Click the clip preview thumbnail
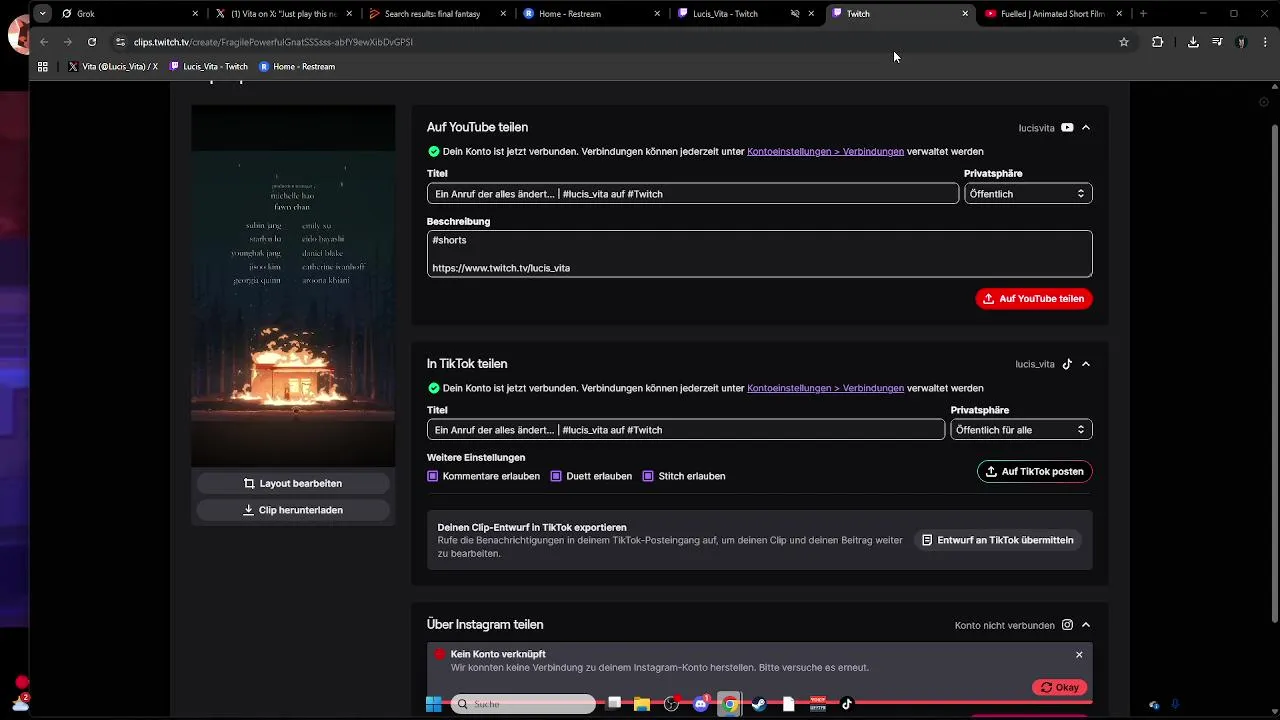Image resolution: width=1280 pixels, height=720 pixels. click(x=293, y=285)
